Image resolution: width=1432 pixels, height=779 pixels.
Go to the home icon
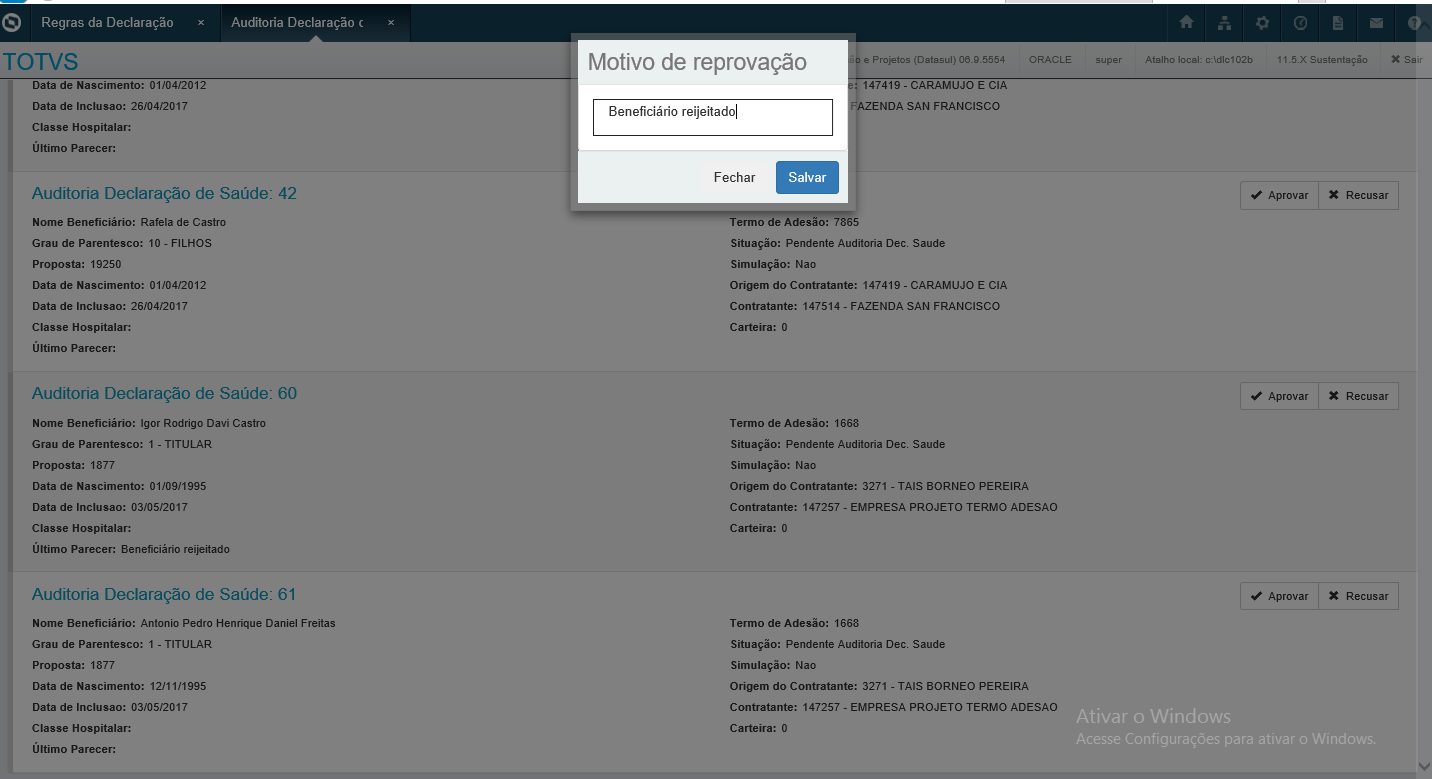pyautogui.click(x=1186, y=22)
